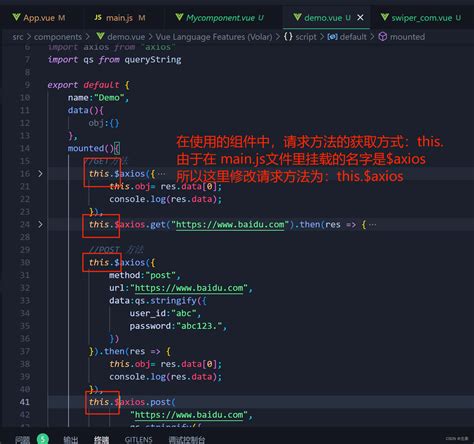The width and height of the screenshot is (474, 444).
Task: Click the this.$axios.post( call on line 41
Action: click(132, 402)
